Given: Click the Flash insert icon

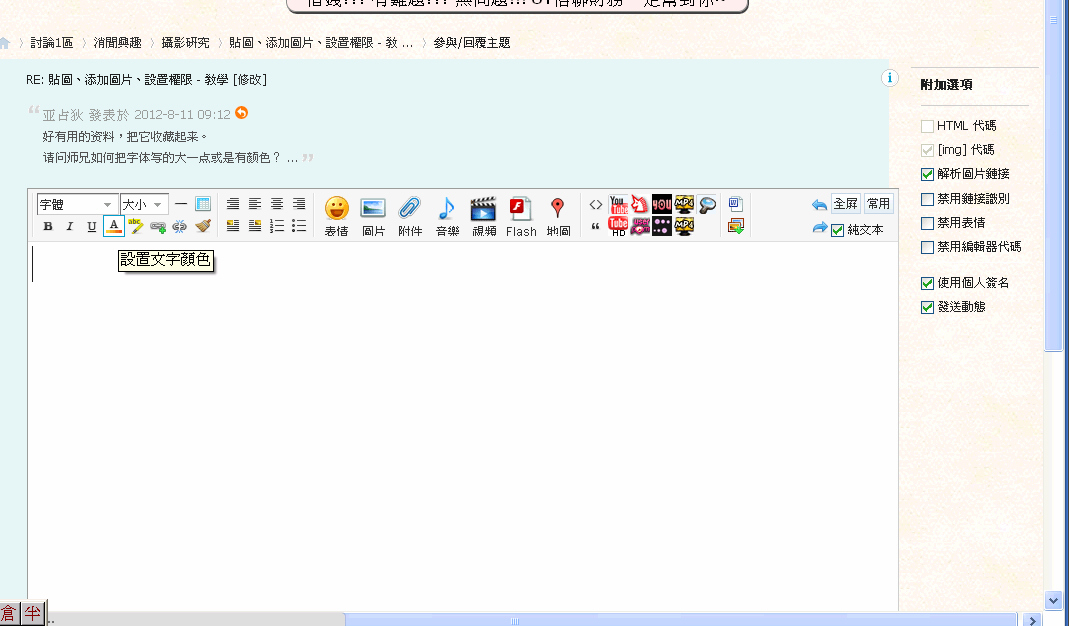Looking at the screenshot, I should [521, 215].
